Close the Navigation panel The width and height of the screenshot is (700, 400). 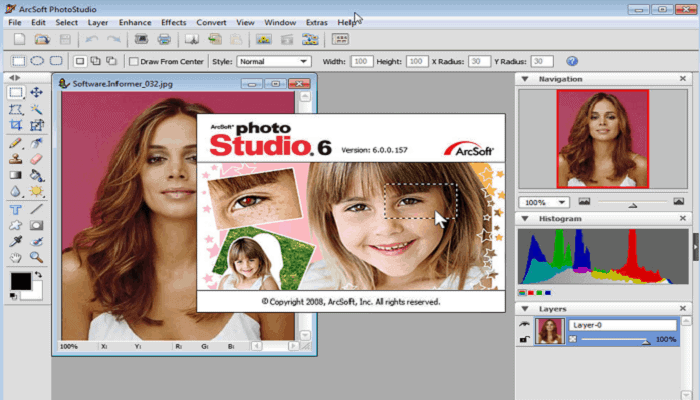click(683, 79)
